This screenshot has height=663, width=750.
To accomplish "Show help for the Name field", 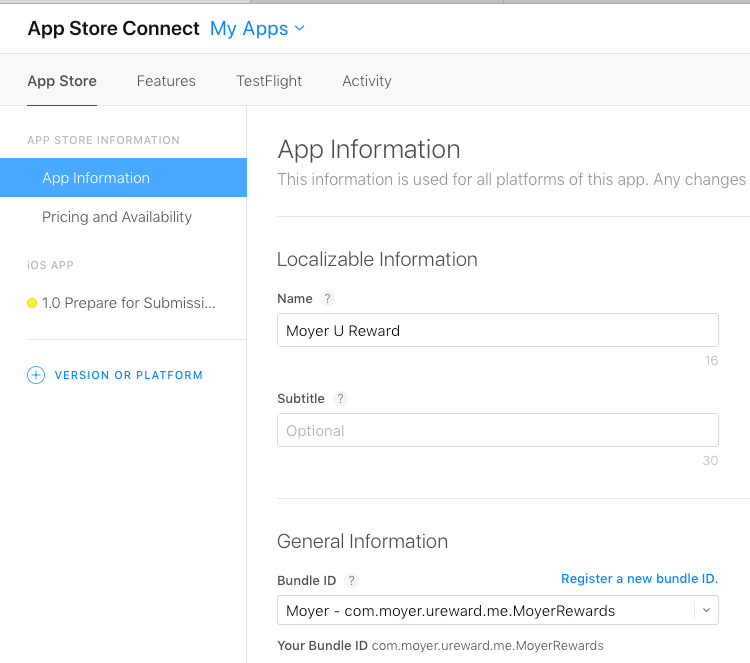I will coord(327,298).
